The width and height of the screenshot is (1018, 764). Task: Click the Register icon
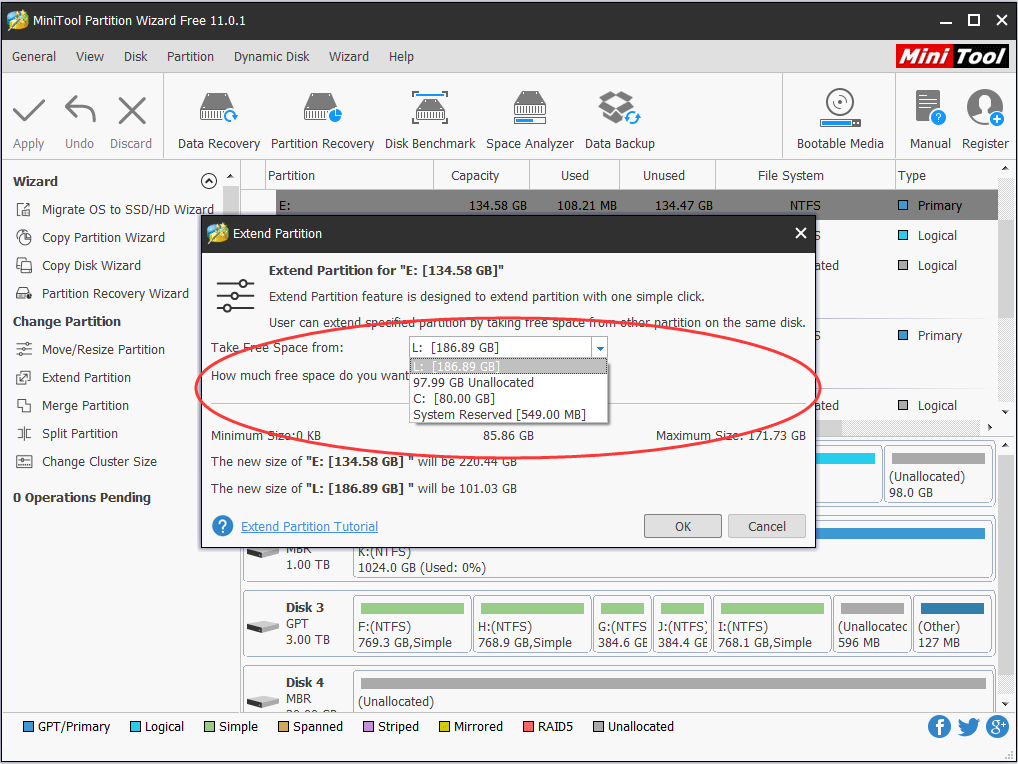pyautogui.click(x=985, y=108)
